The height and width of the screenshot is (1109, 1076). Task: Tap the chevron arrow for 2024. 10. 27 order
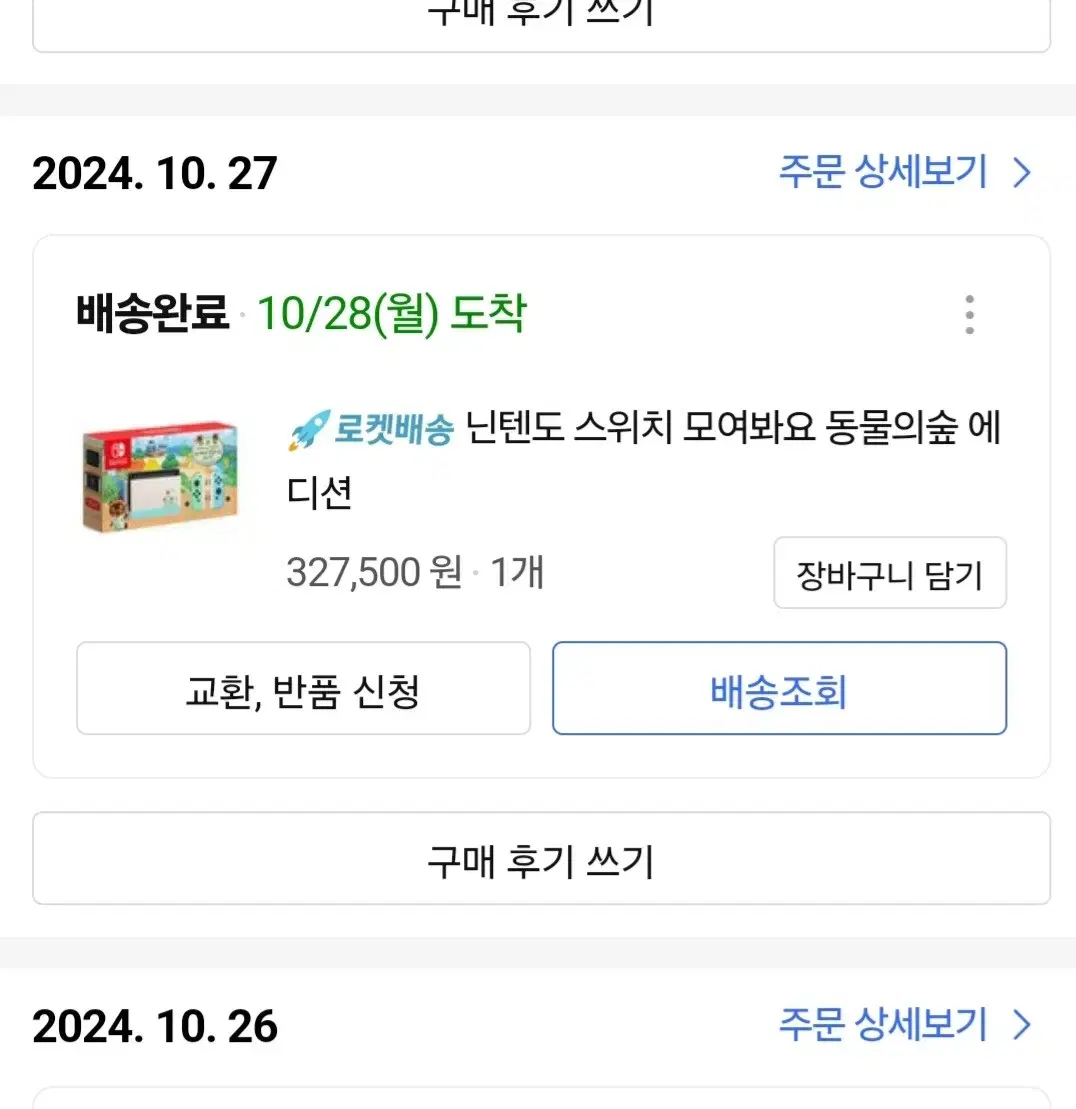tap(1022, 173)
